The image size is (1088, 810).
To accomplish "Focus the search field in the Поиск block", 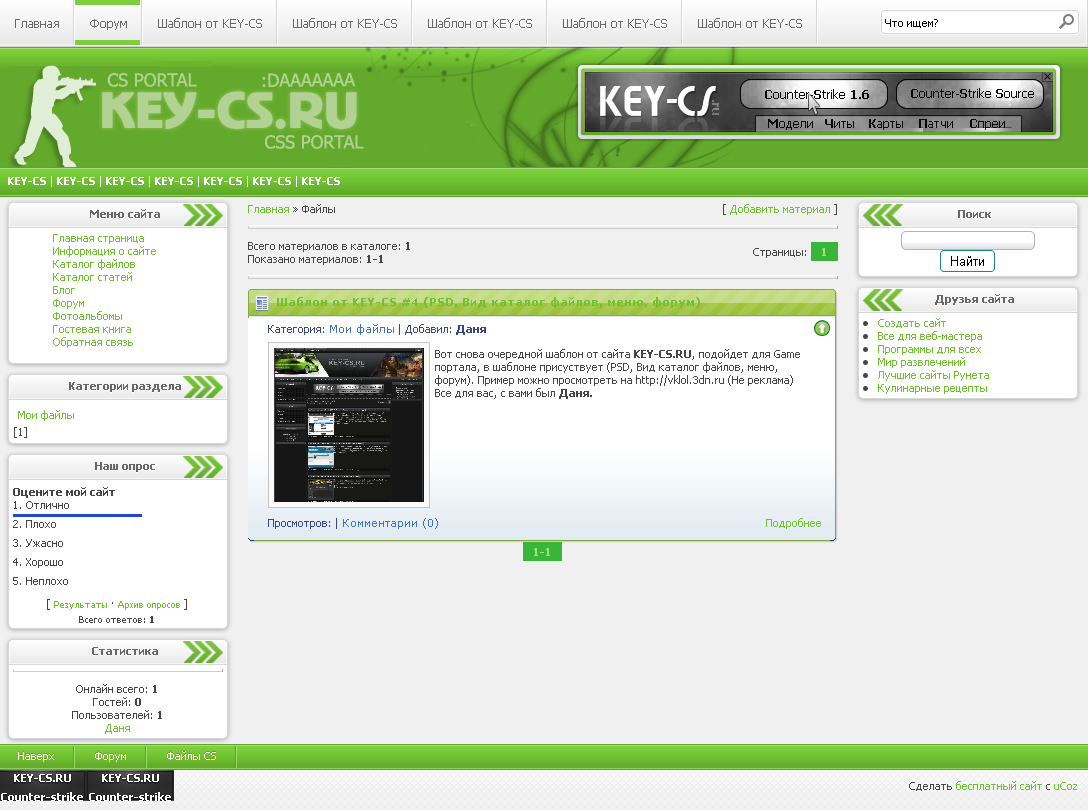I will tap(967, 240).
